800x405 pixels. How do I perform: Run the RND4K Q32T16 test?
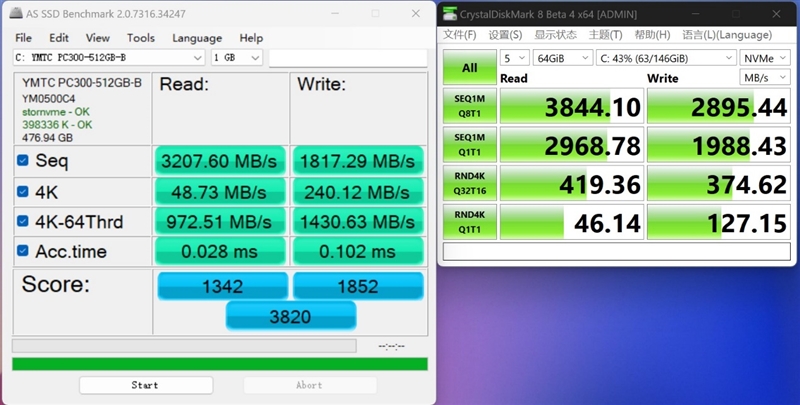pos(469,184)
